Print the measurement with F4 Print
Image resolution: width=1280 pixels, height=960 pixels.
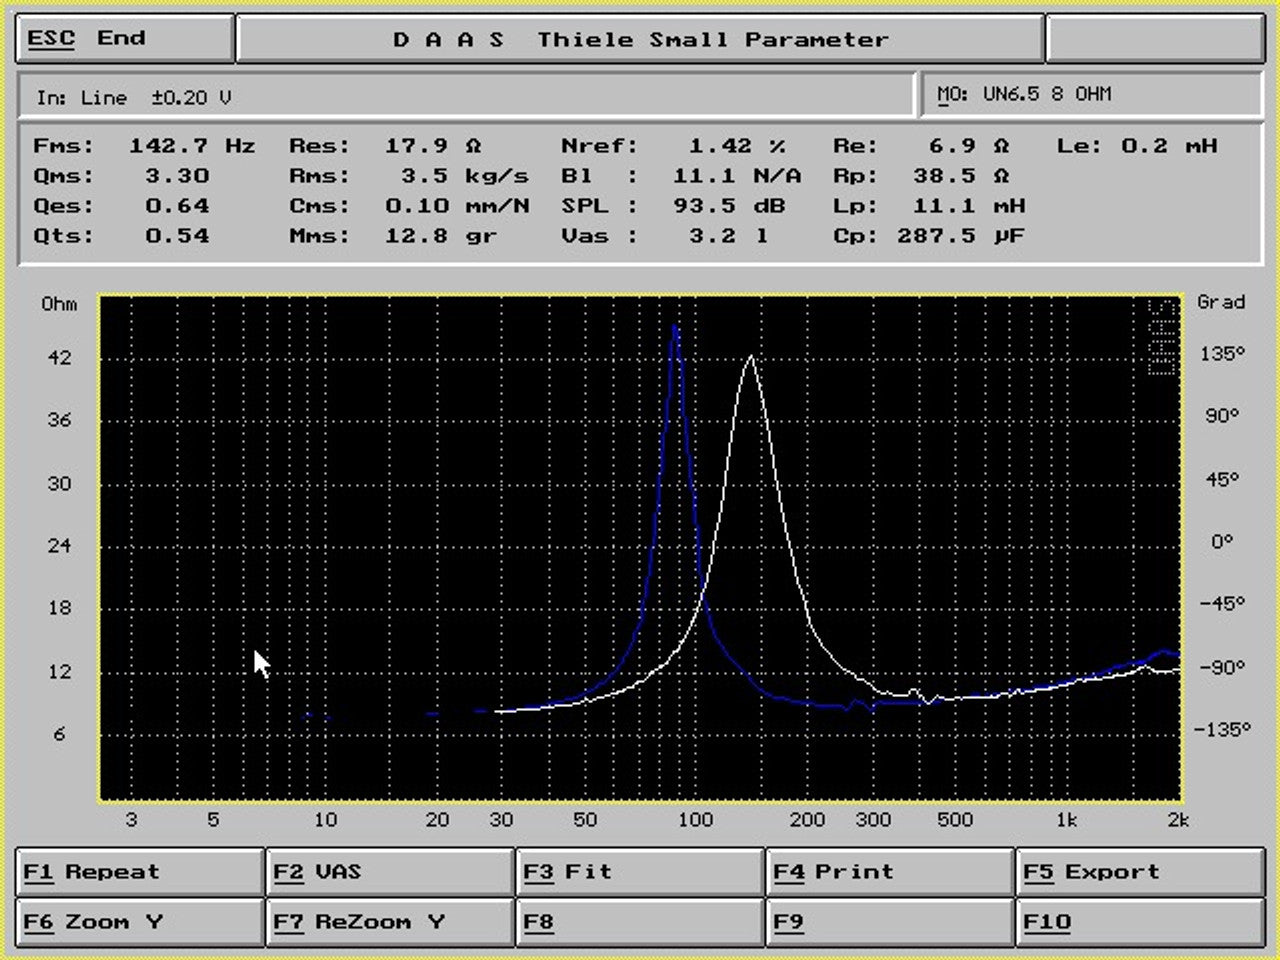889,871
